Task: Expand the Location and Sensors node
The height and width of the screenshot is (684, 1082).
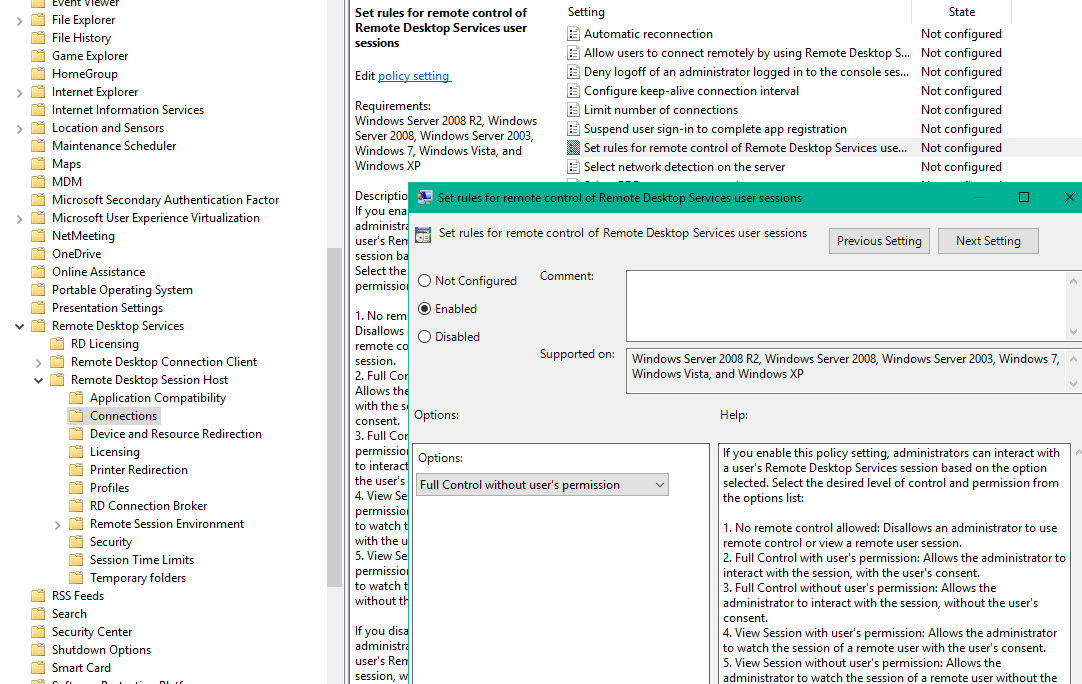Action: point(19,128)
